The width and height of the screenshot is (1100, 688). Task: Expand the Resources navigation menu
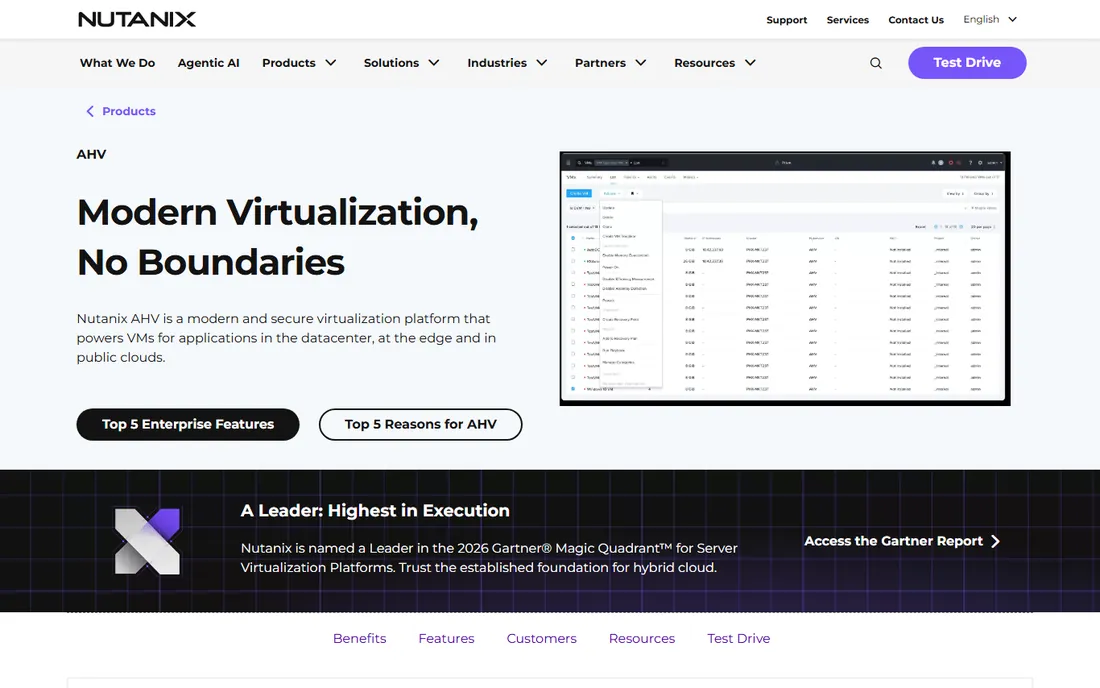tap(715, 63)
